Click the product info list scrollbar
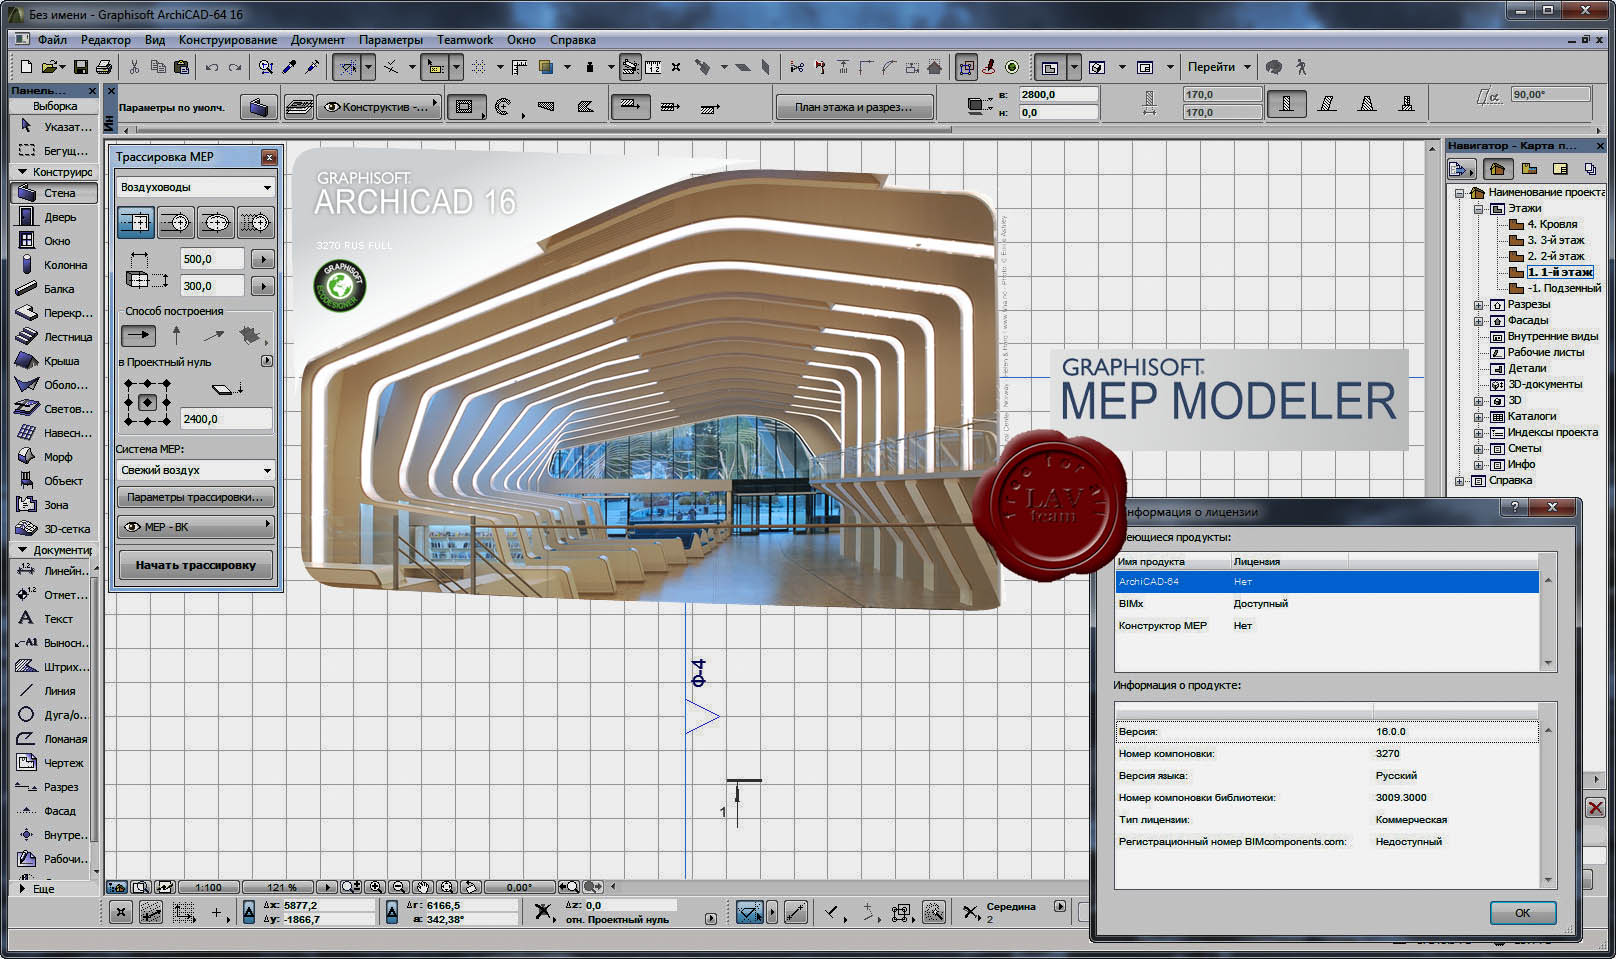1616x959 pixels. (1548, 805)
